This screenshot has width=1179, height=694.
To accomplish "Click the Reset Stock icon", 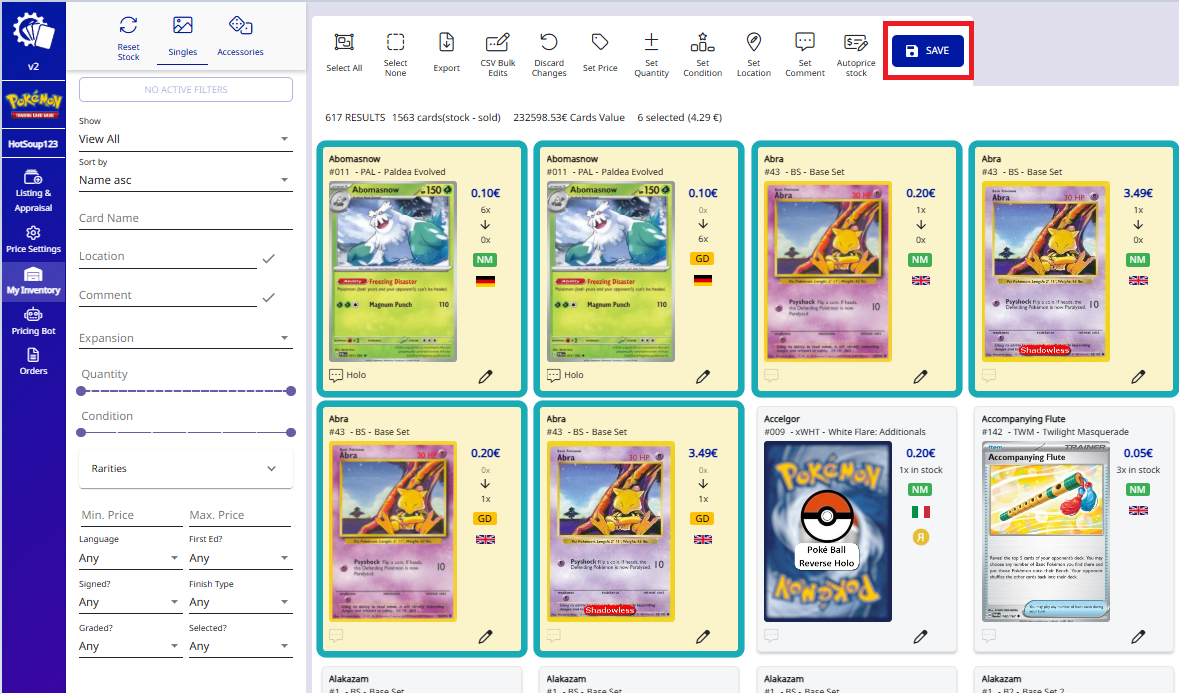I will 129,26.
